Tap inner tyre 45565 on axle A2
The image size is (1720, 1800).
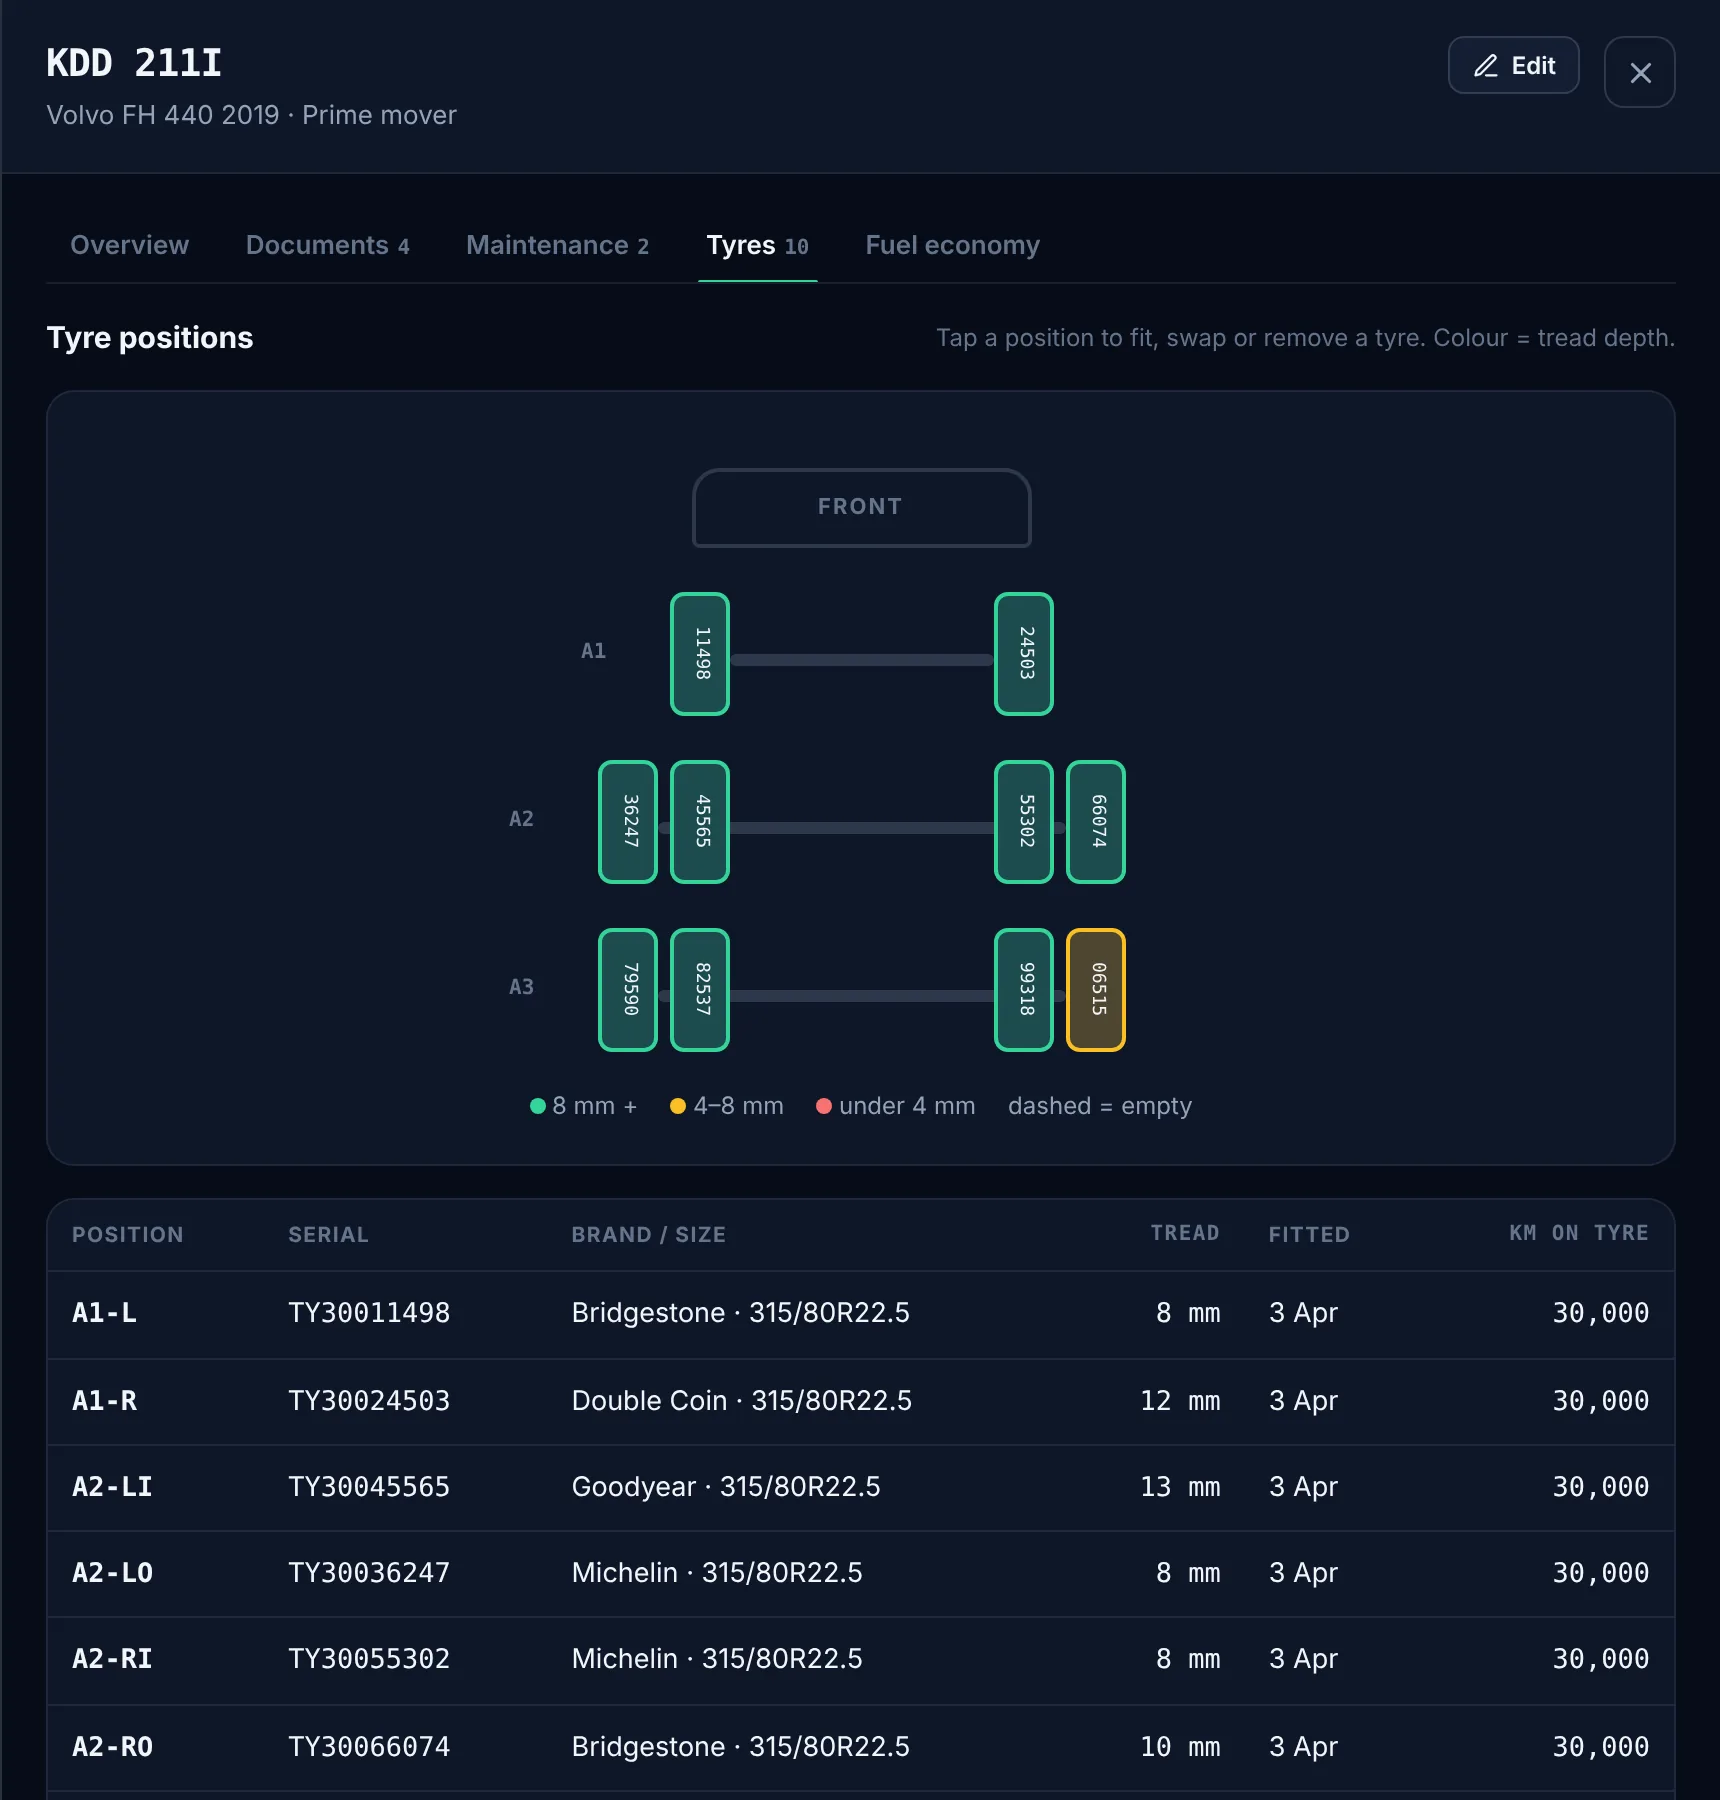[700, 822]
